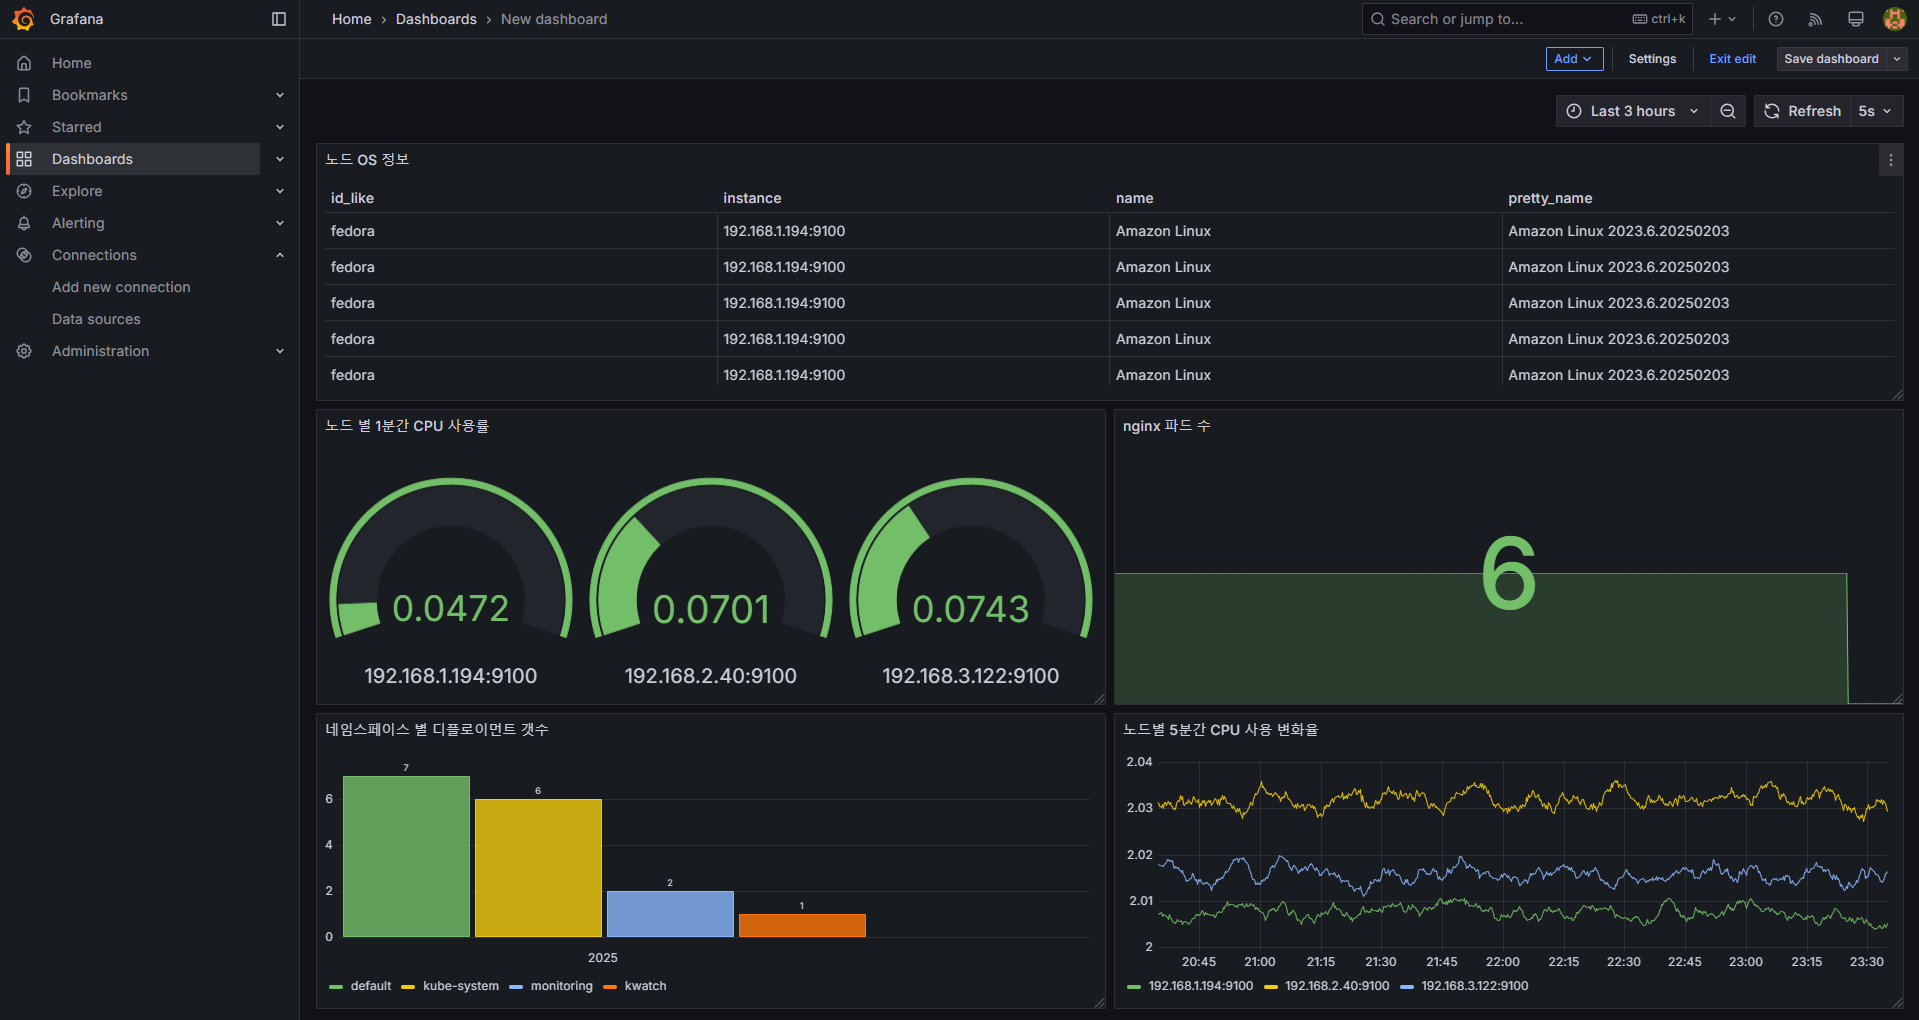The image size is (1919, 1020).
Task: Sort table by id_like column header
Action: [352, 198]
